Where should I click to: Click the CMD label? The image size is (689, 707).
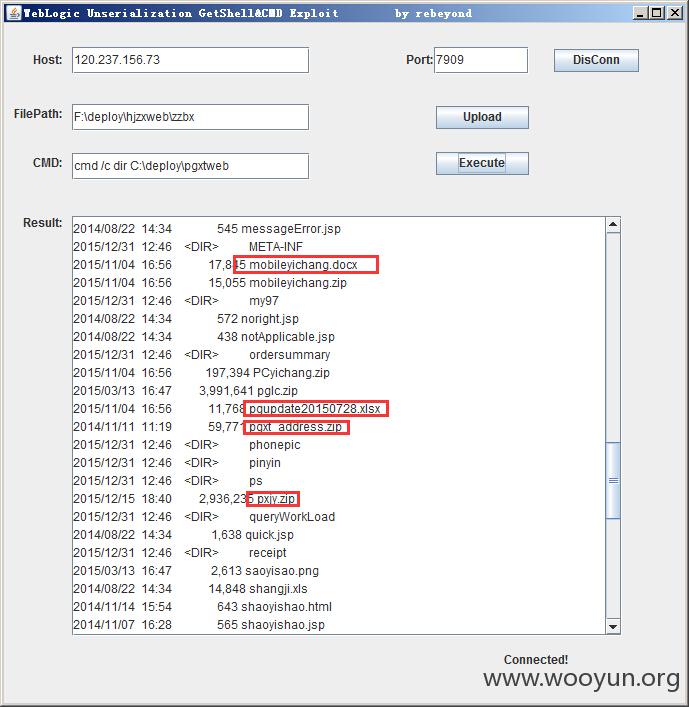(x=47, y=163)
